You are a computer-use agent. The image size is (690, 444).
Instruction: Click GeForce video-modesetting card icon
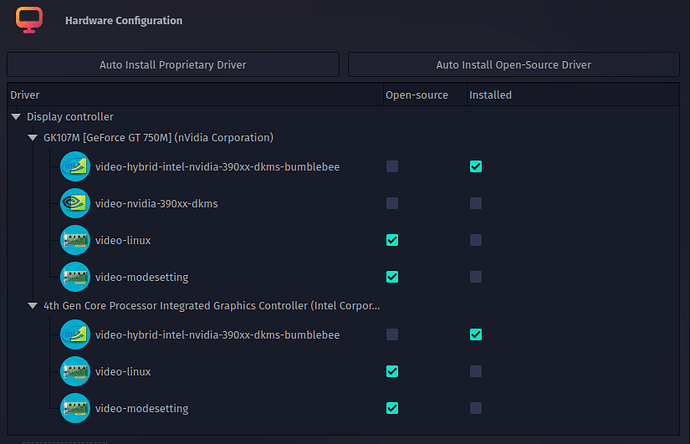point(75,277)
